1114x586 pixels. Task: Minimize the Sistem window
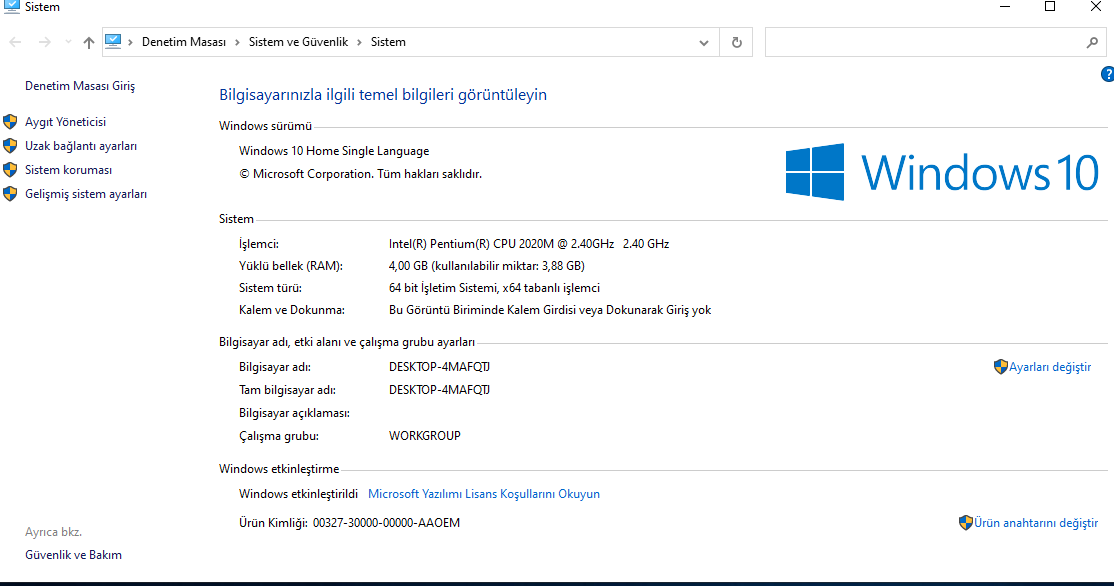point(1005,7)
